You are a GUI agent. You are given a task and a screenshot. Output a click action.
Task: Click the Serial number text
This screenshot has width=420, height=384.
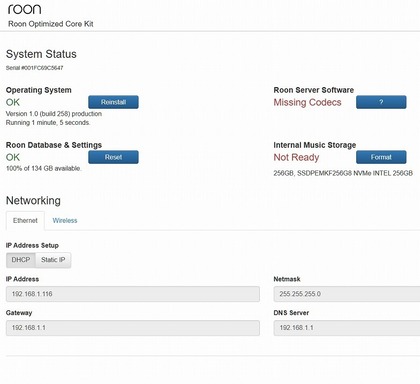click(34, 68)
